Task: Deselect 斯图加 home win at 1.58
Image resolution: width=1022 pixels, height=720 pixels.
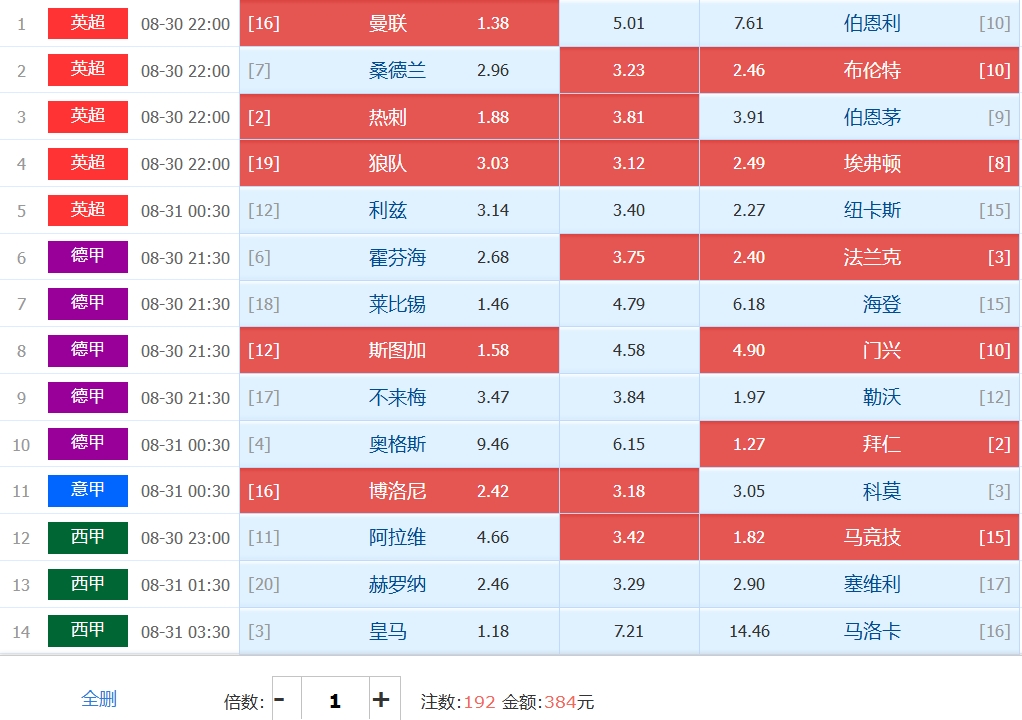Action: (399, 351)
